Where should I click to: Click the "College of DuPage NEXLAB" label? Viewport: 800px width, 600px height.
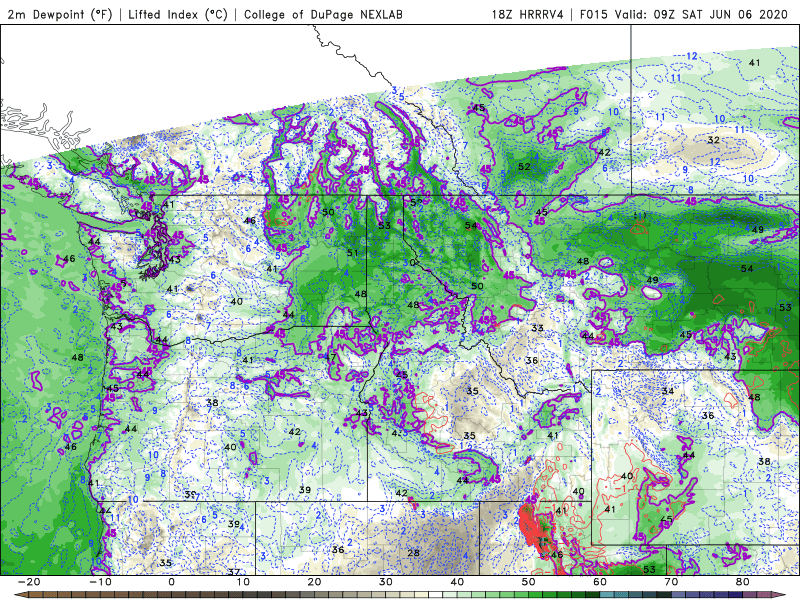[323, 14]
